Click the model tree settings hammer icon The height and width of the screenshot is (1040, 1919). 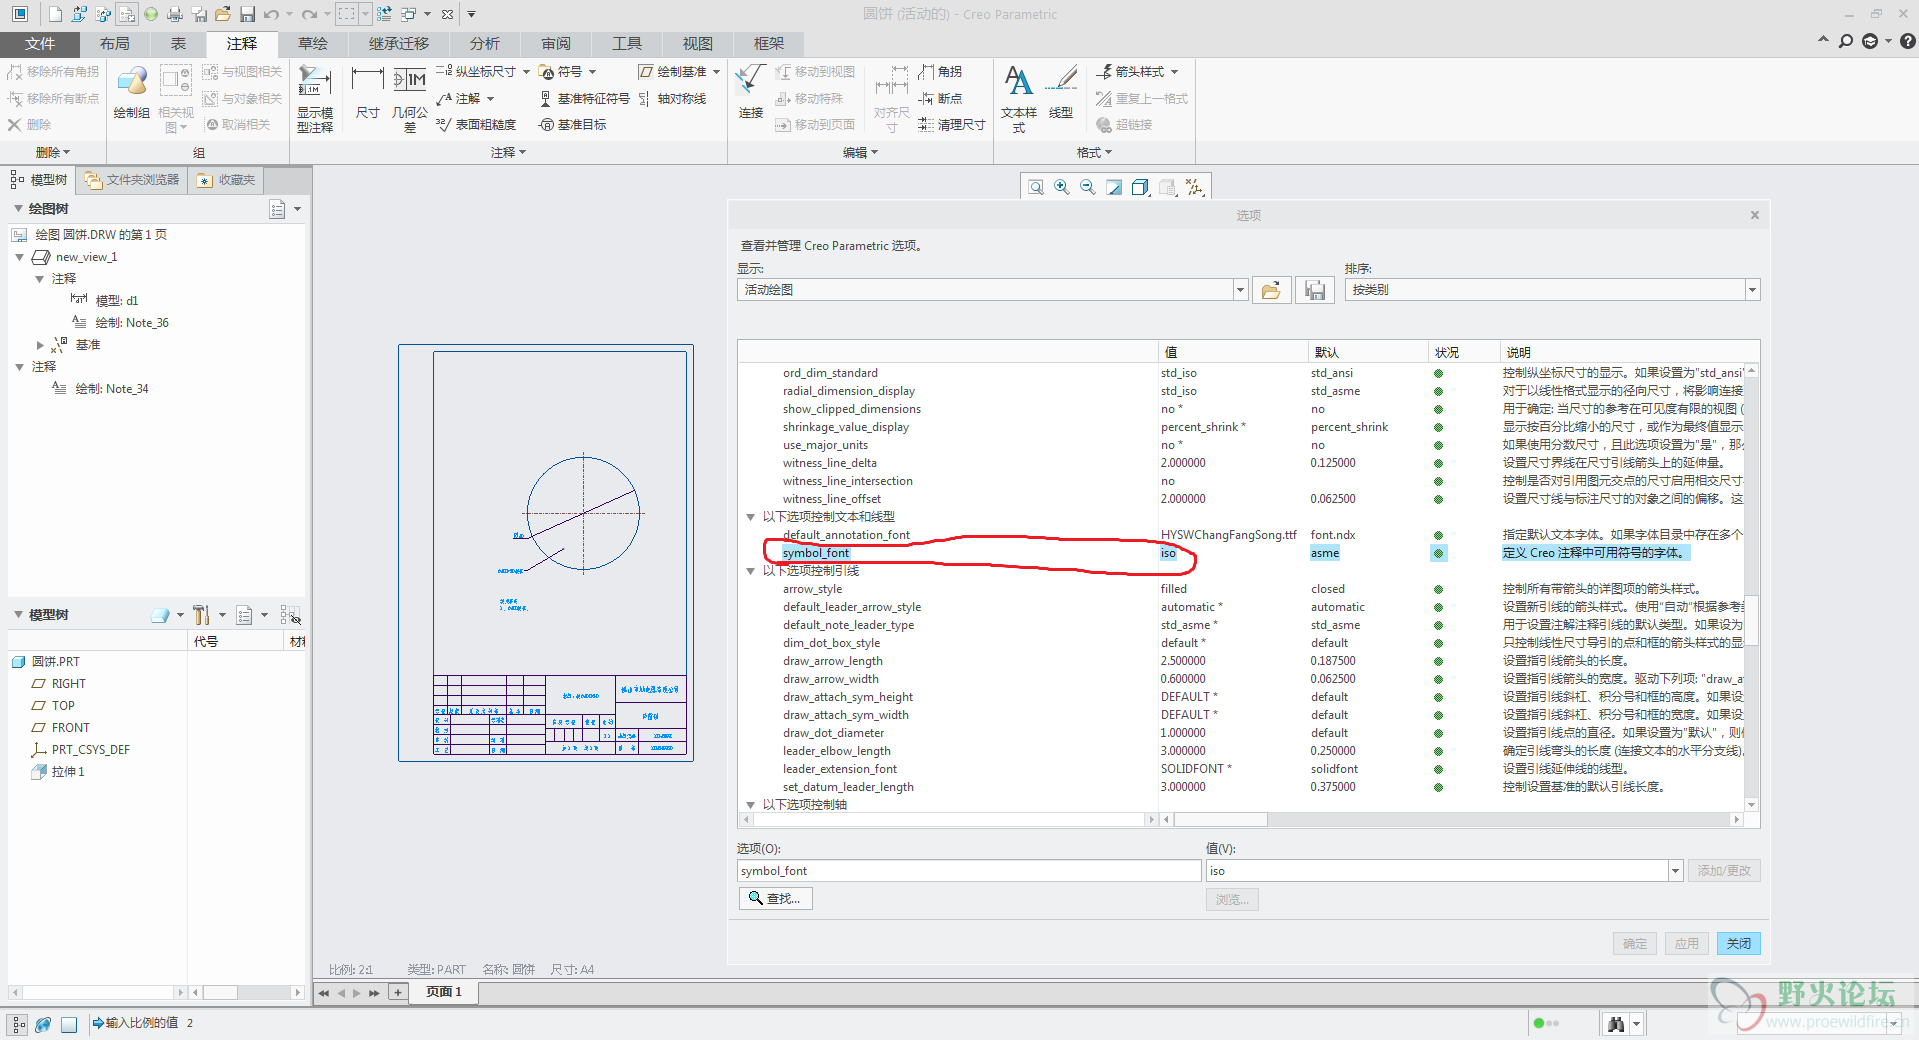pos(202,615)
